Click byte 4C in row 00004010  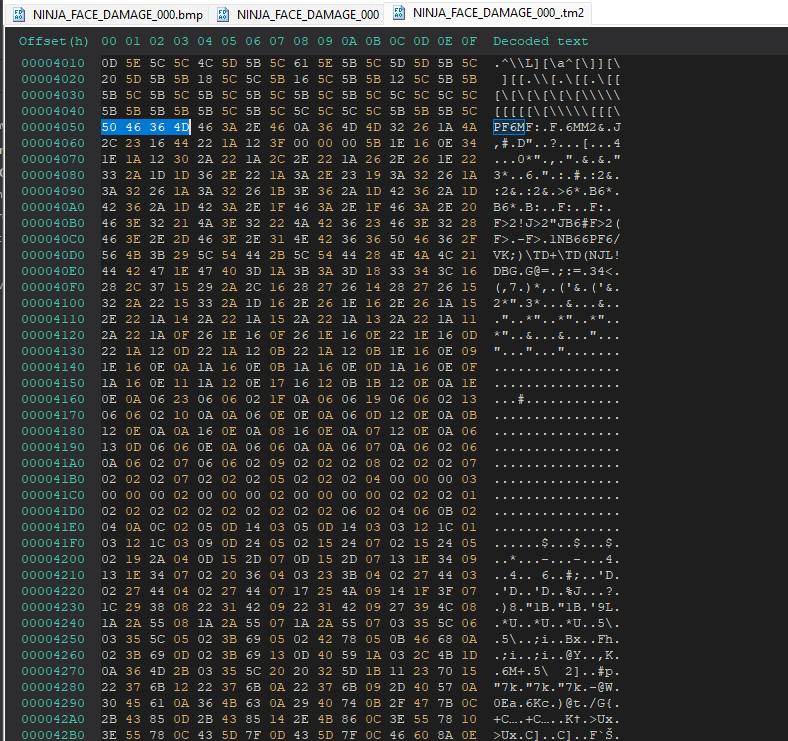[205, 63]
